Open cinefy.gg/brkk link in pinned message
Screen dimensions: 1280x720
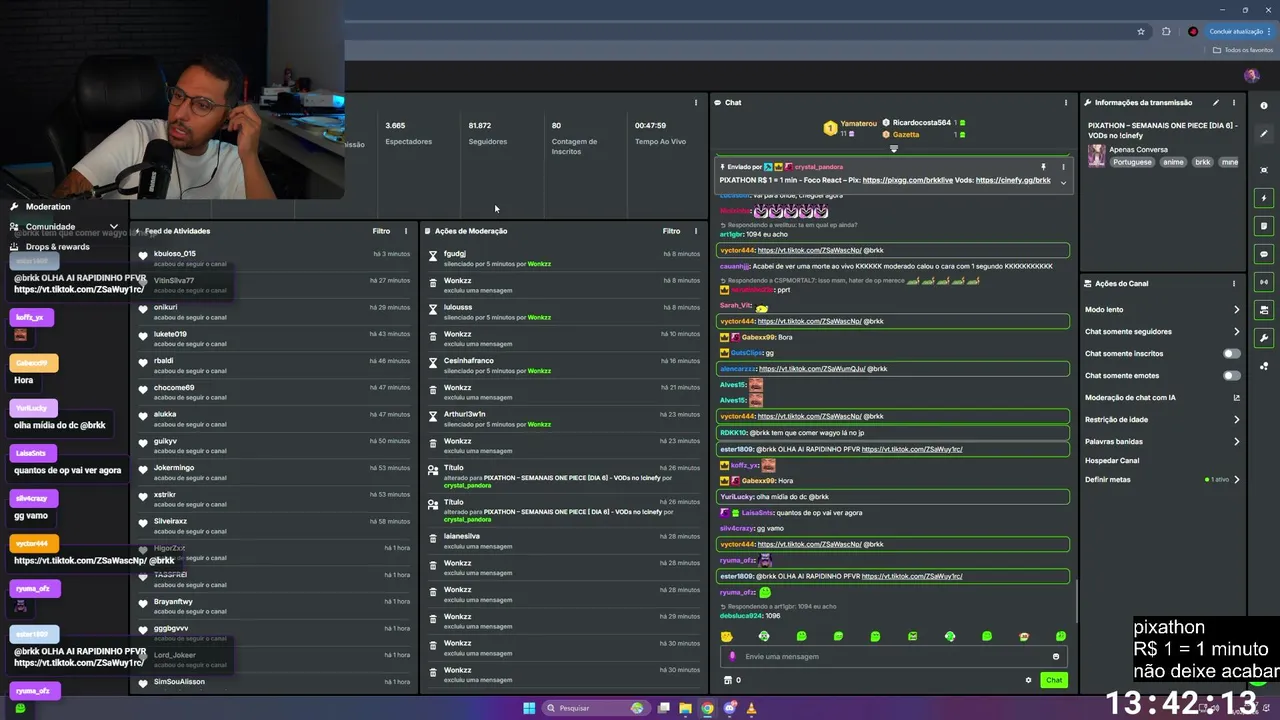(x=1013, y=180)
